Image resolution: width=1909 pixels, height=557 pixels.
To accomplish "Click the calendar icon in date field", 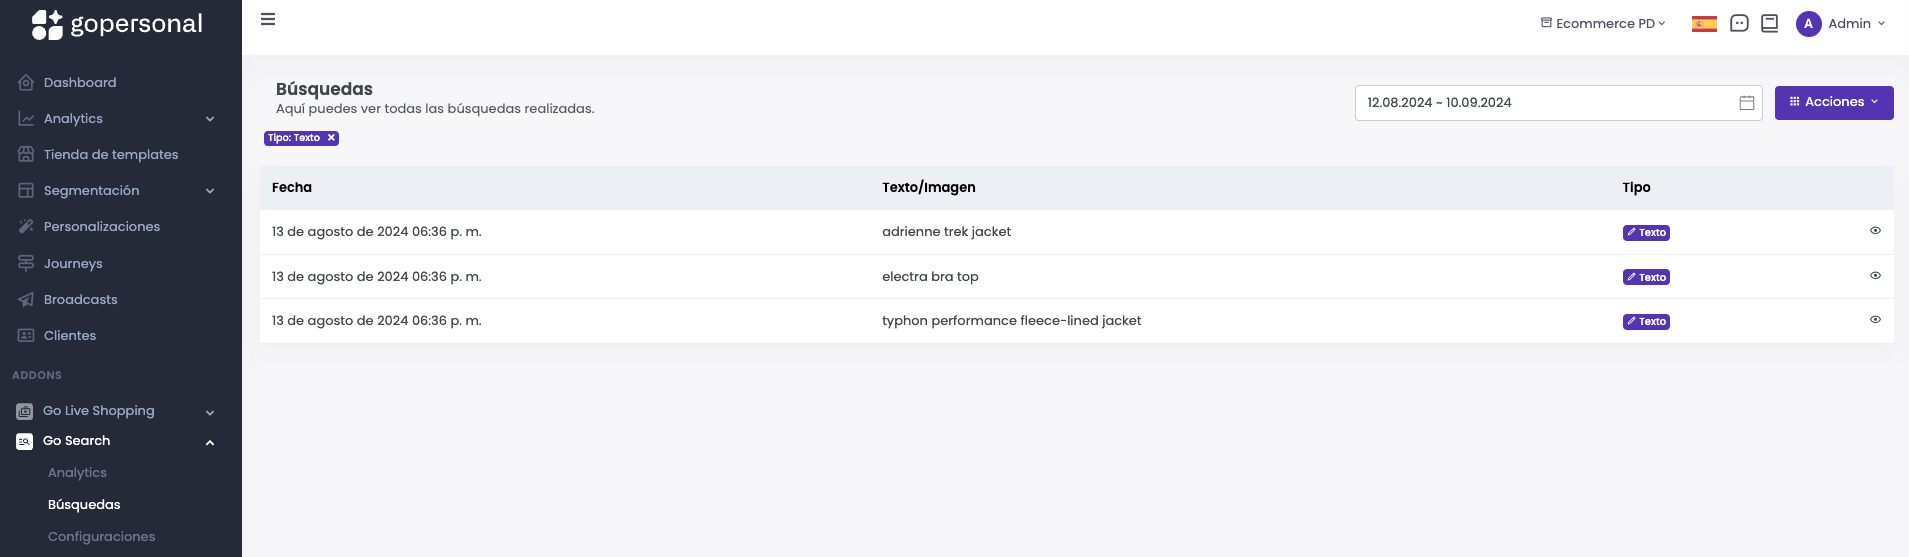I will point(1747,103).
